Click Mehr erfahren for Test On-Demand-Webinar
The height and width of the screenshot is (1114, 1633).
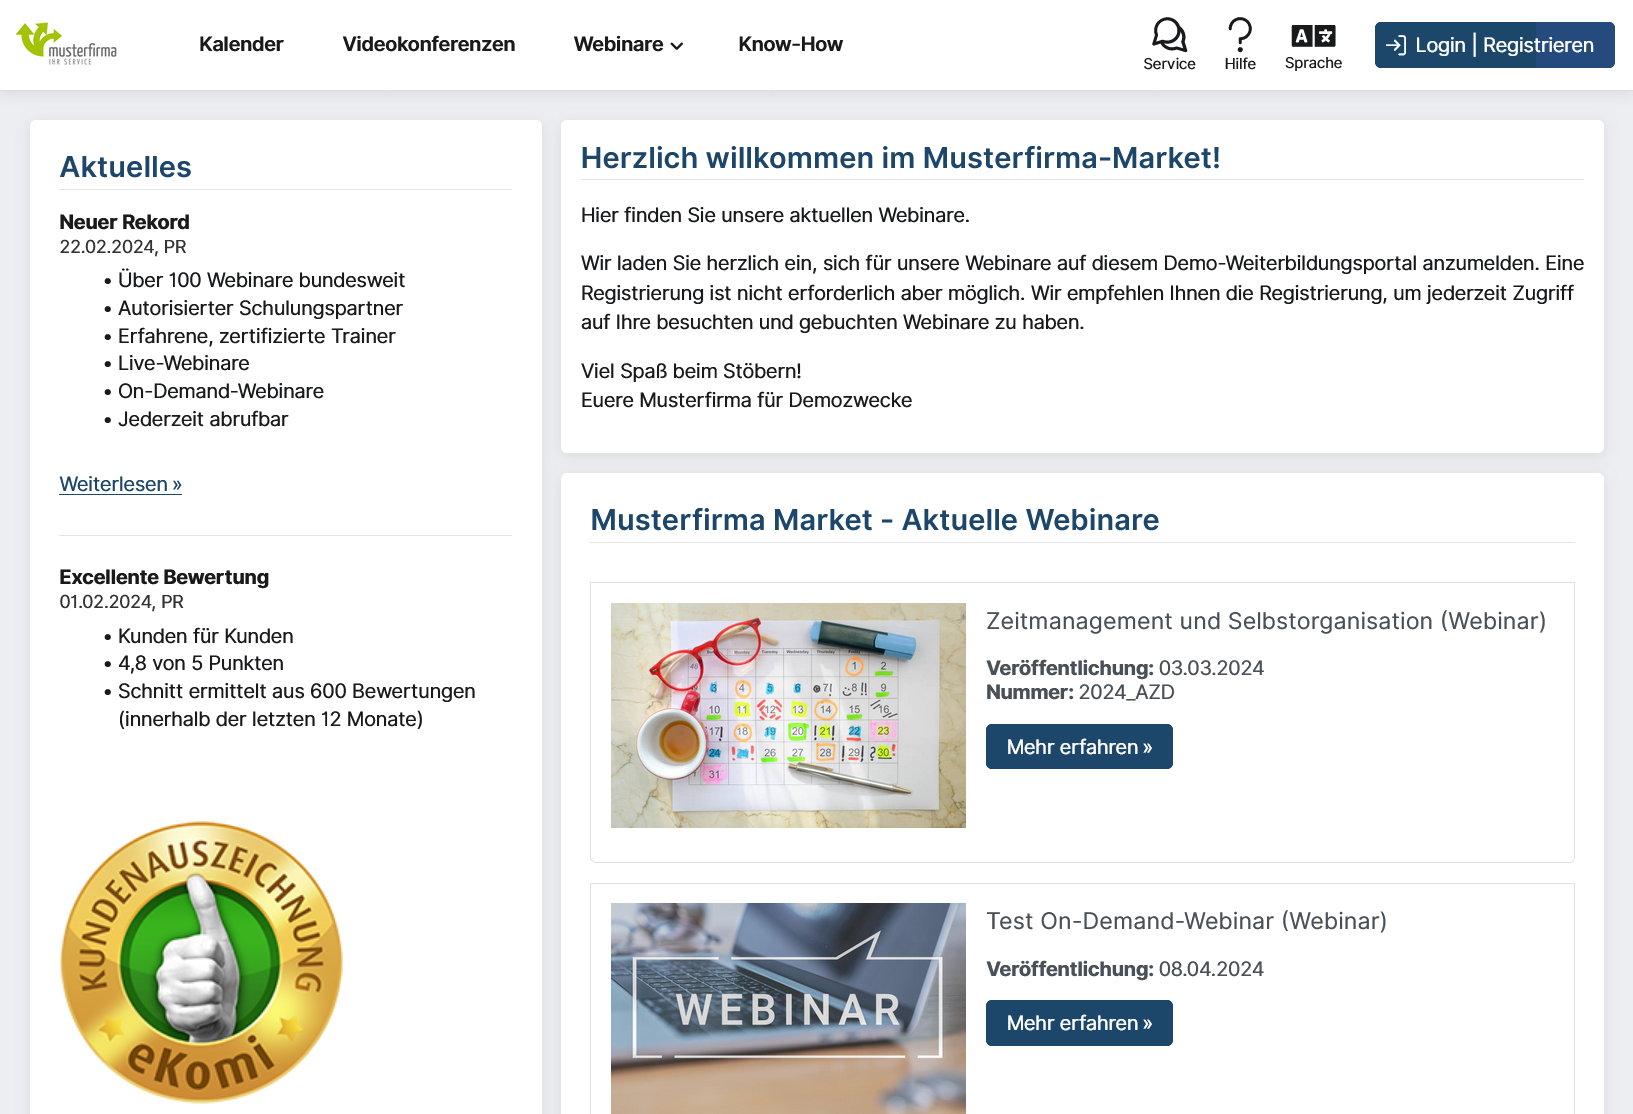click(1079, 1023)
